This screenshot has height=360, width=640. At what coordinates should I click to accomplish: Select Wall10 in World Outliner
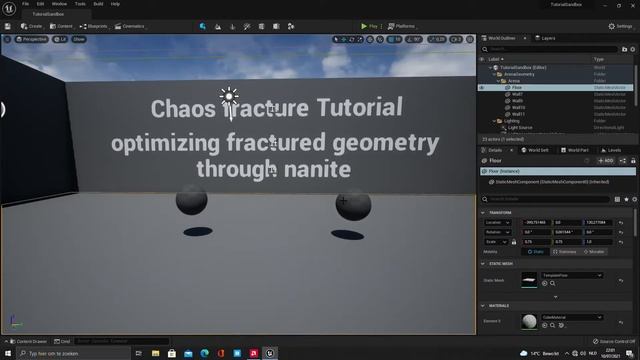click(x=518, y=108)
